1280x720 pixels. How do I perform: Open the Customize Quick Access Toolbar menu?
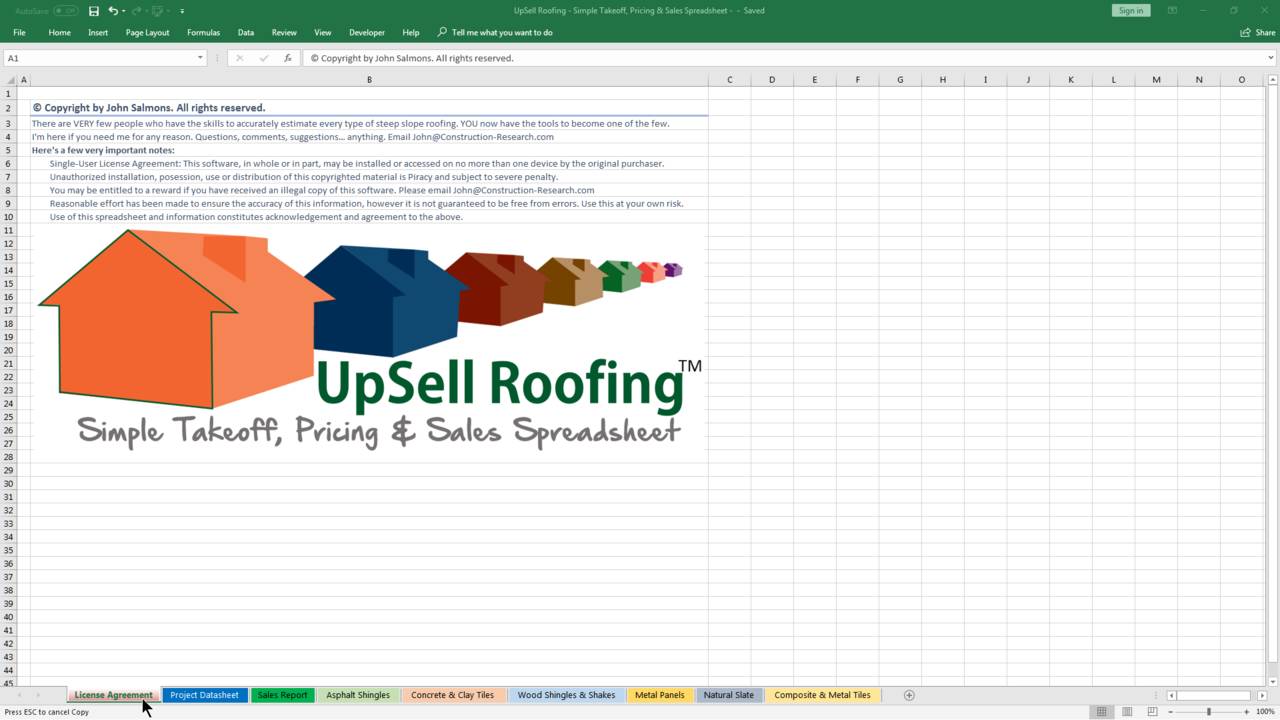(x=182, y=10)
